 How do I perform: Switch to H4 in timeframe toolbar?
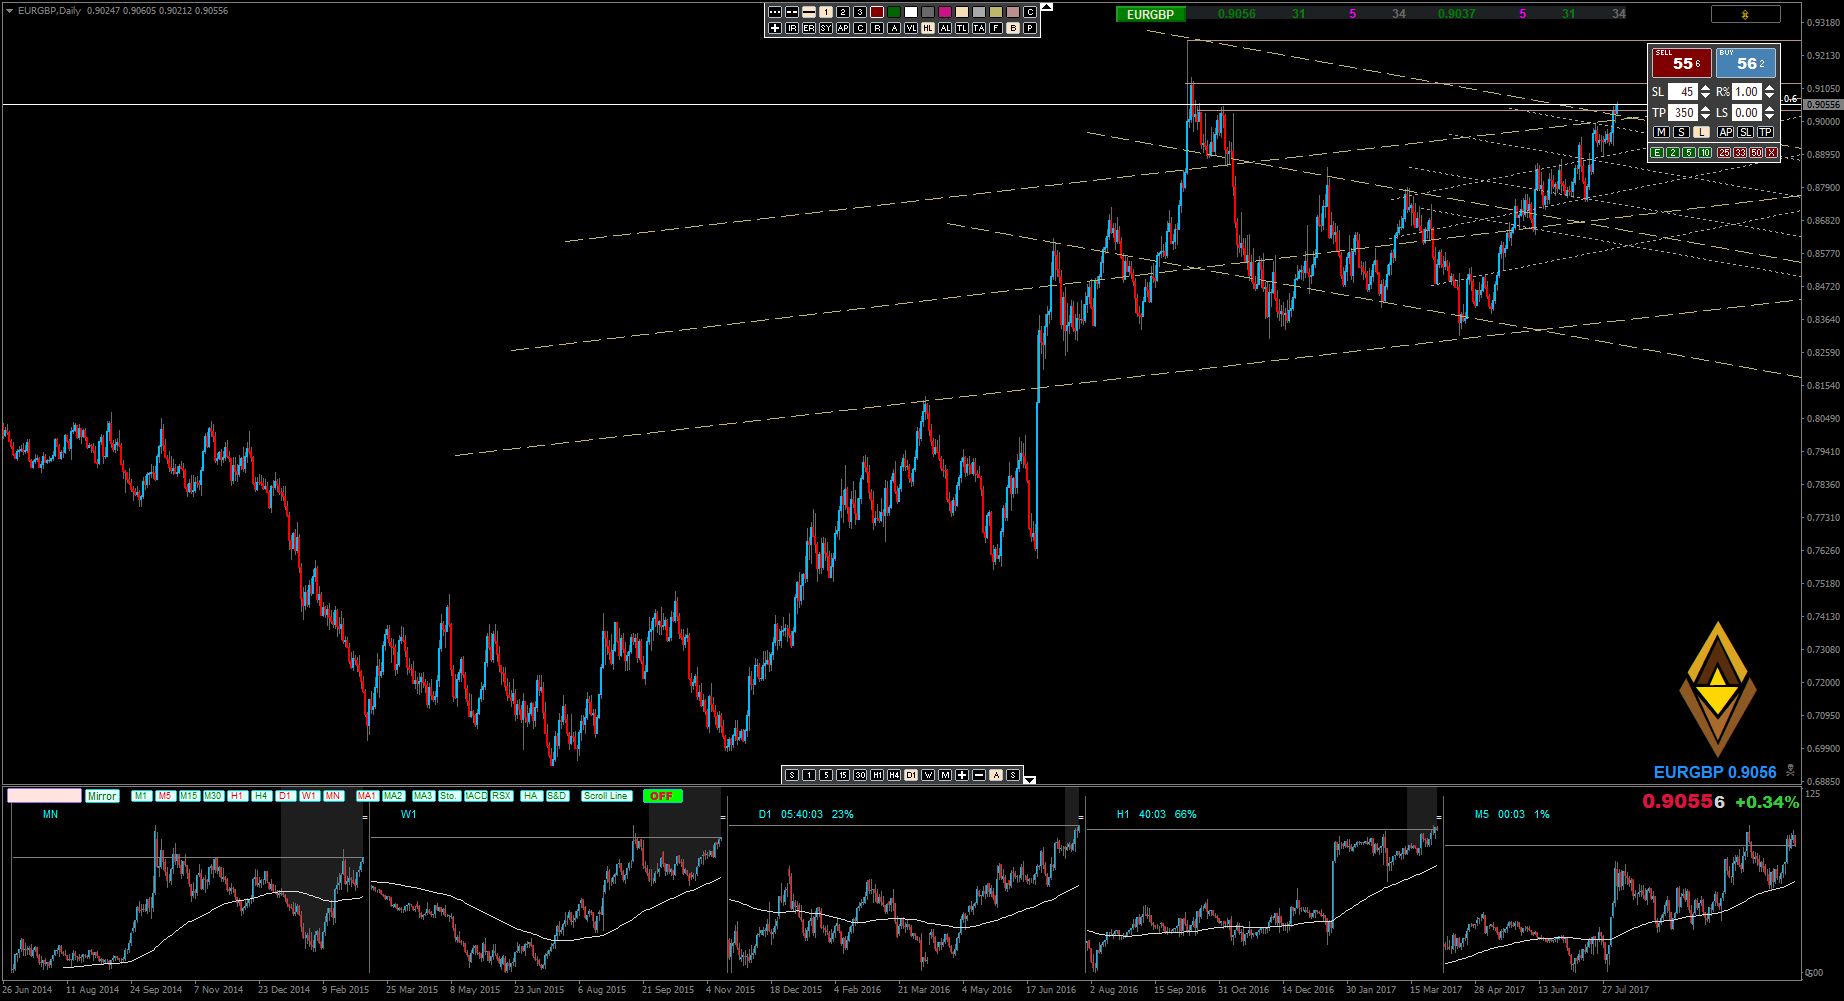894,775
